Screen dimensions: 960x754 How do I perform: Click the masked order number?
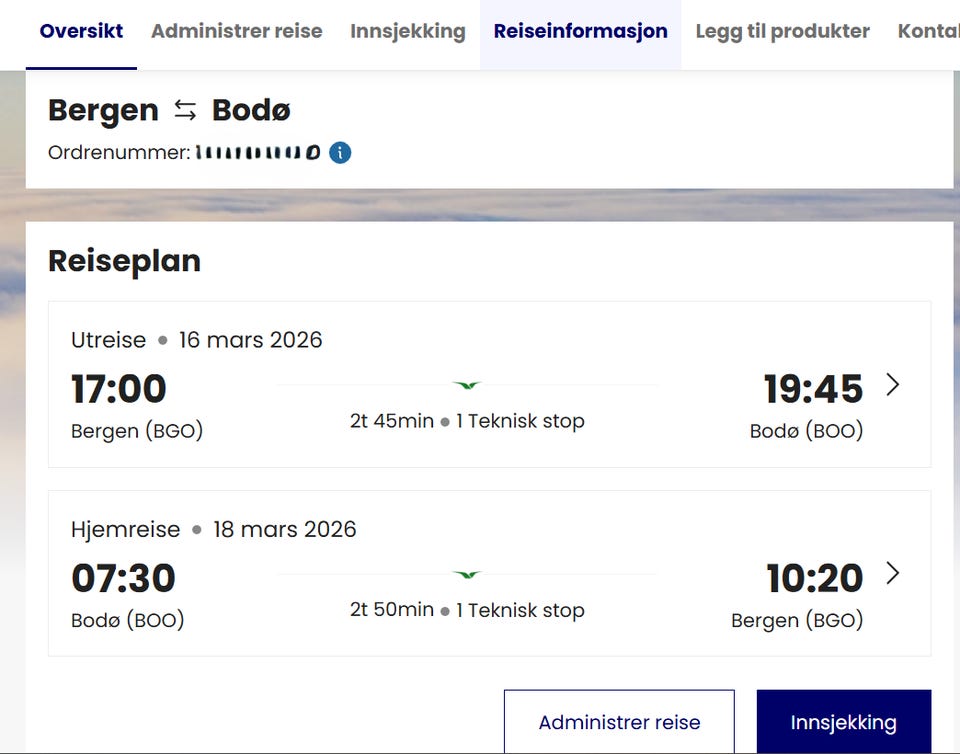(257, 153)
